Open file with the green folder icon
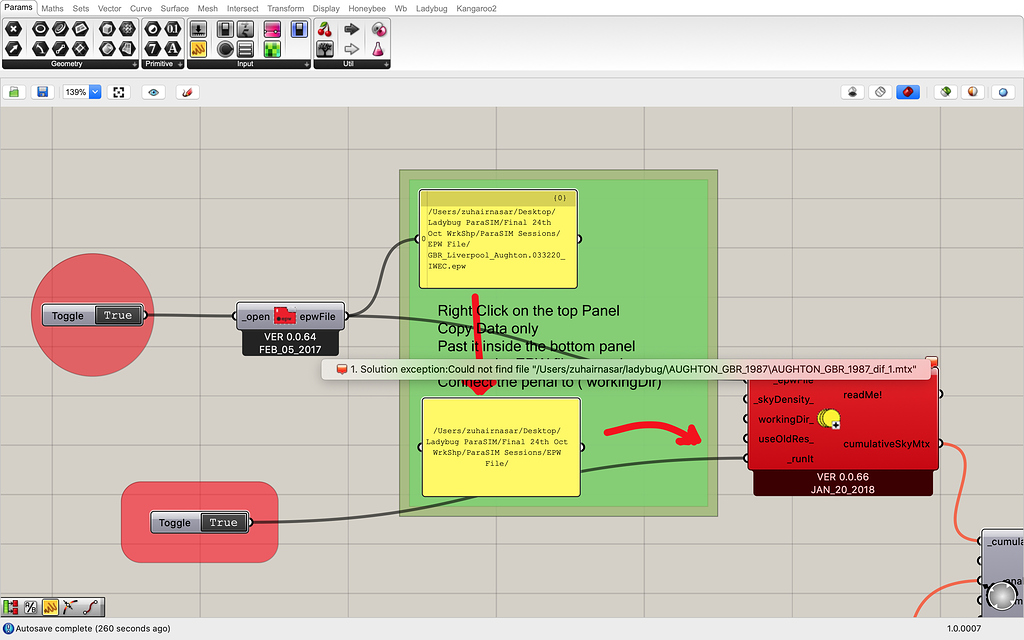Viewport: 1024px width, 640px height. click(15, 92)
